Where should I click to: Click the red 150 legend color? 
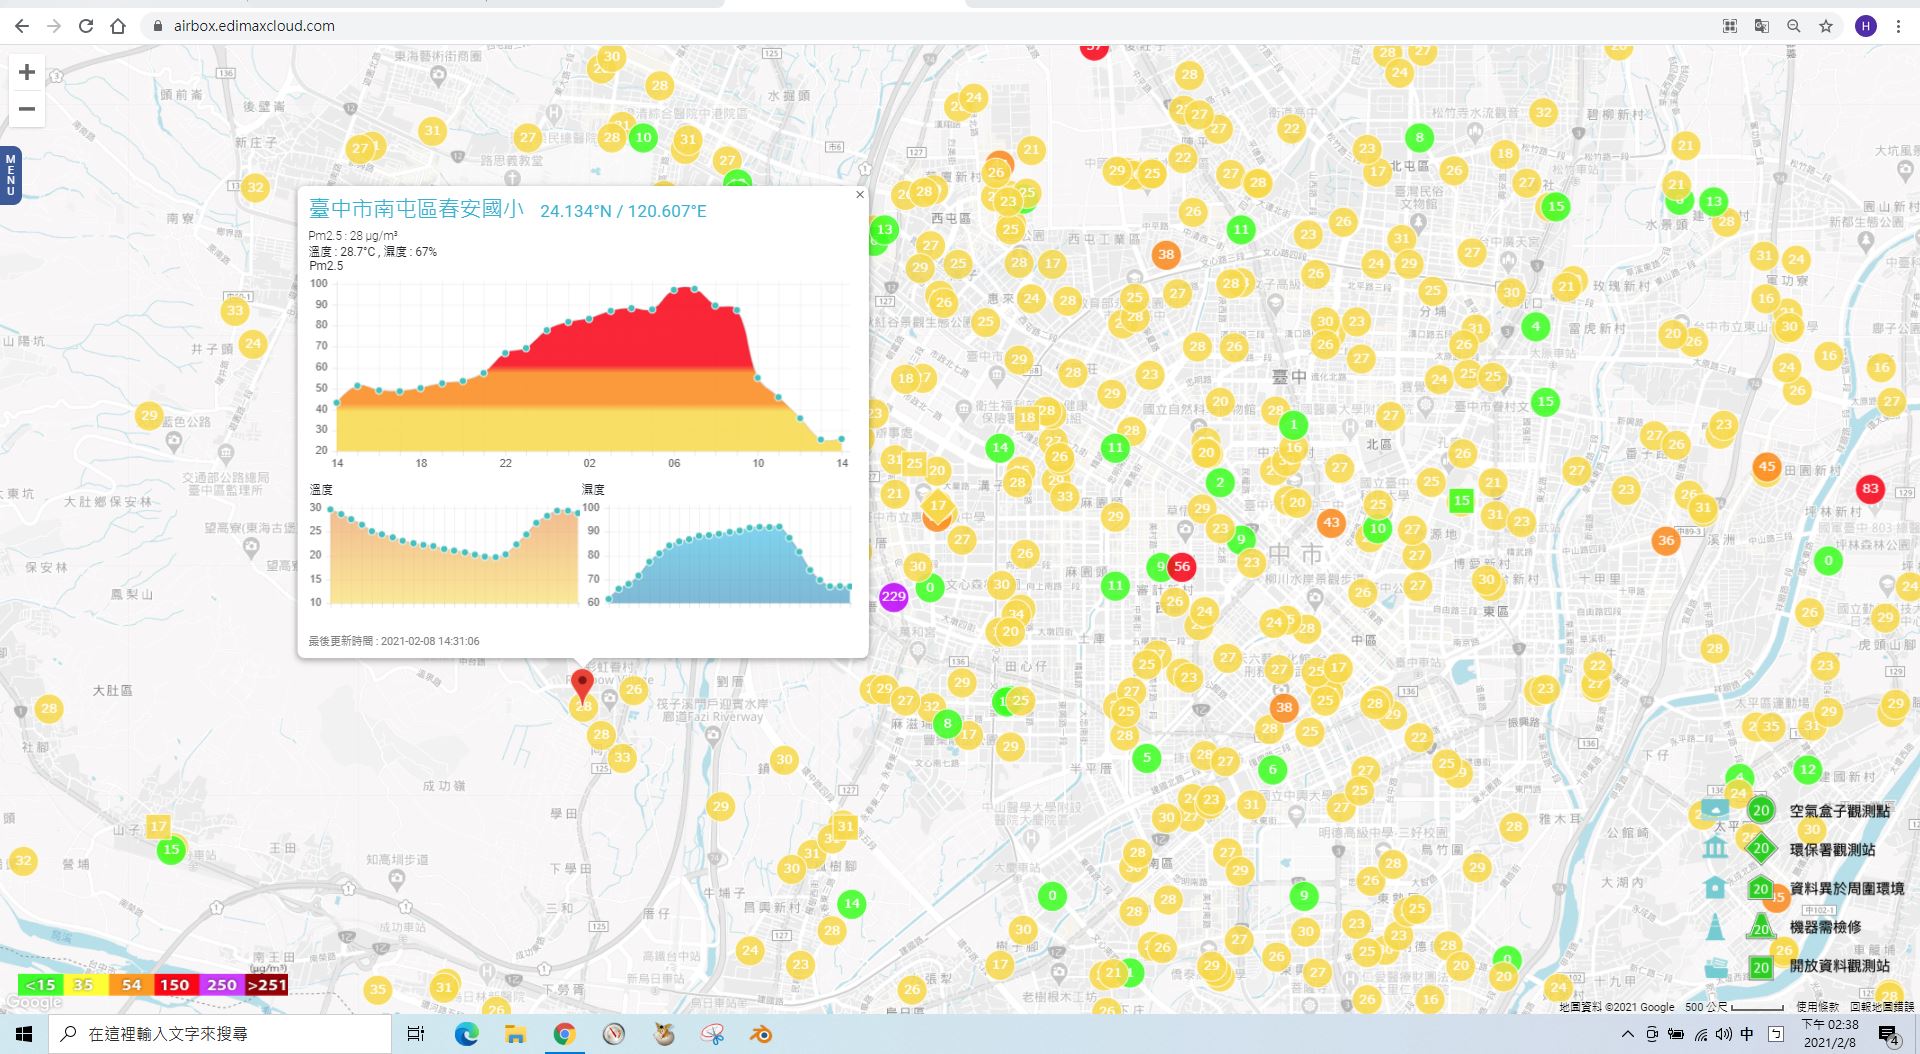[174, 985]
